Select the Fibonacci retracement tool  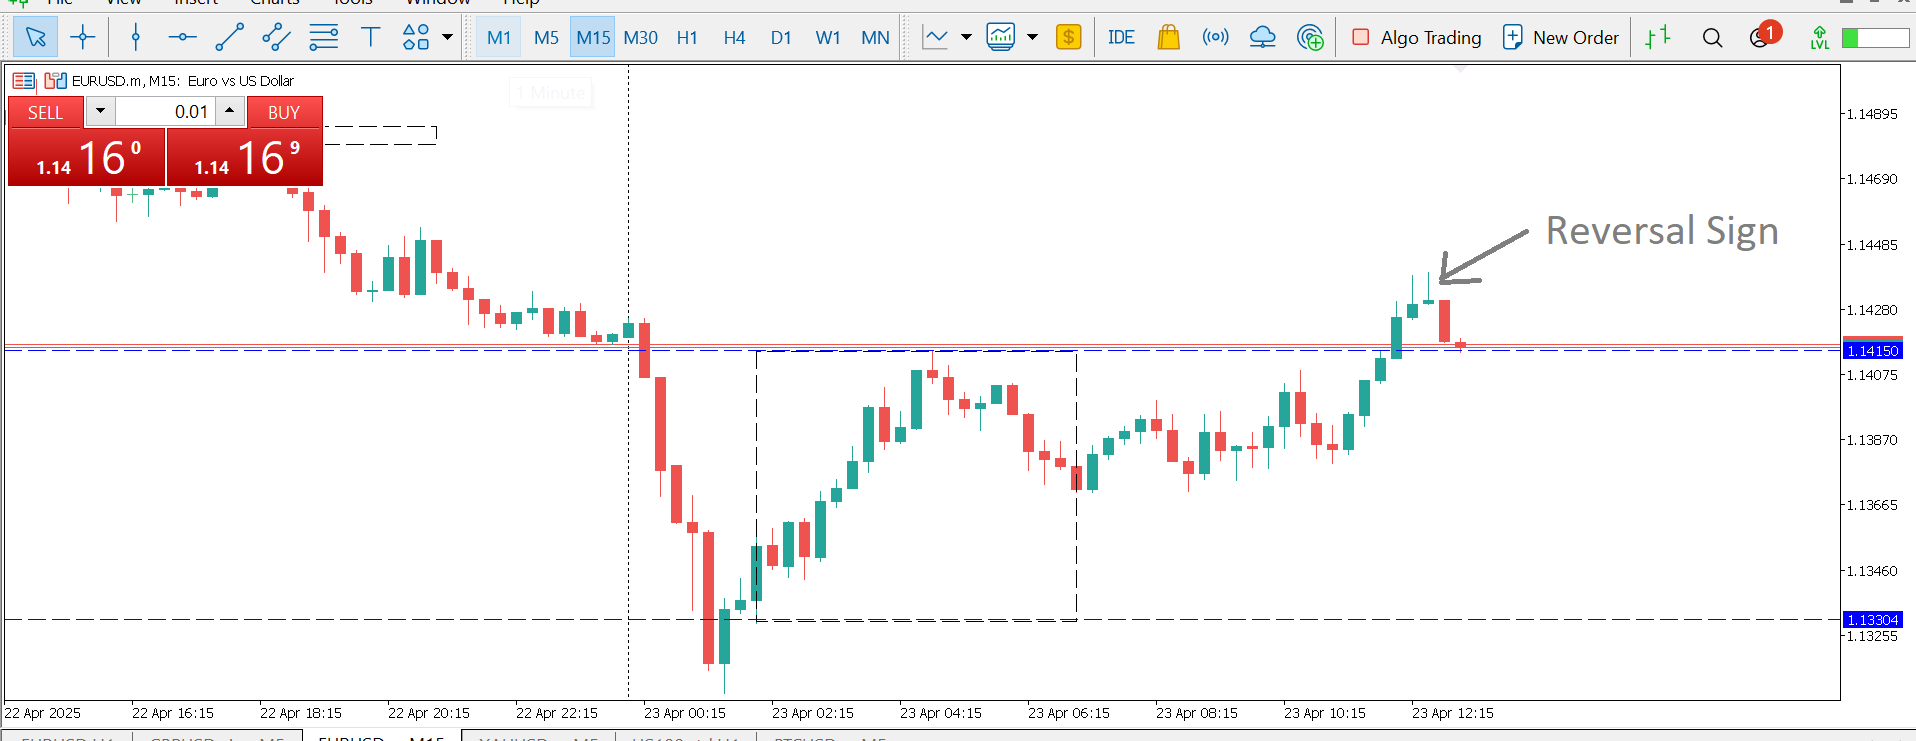323,38
